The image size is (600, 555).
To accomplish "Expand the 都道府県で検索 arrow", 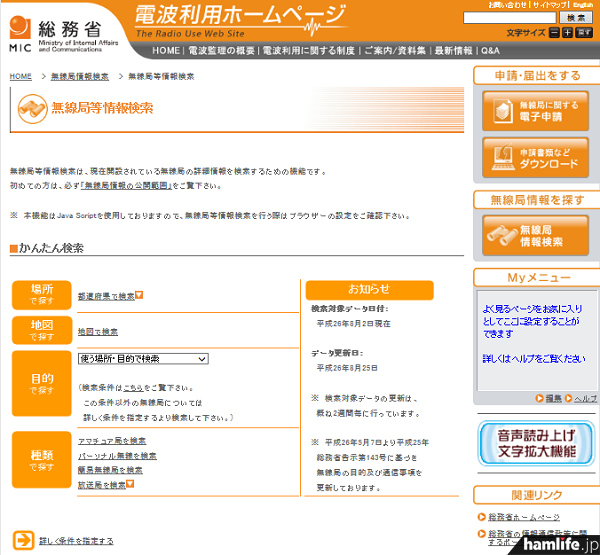I will (x=139, y=295).
